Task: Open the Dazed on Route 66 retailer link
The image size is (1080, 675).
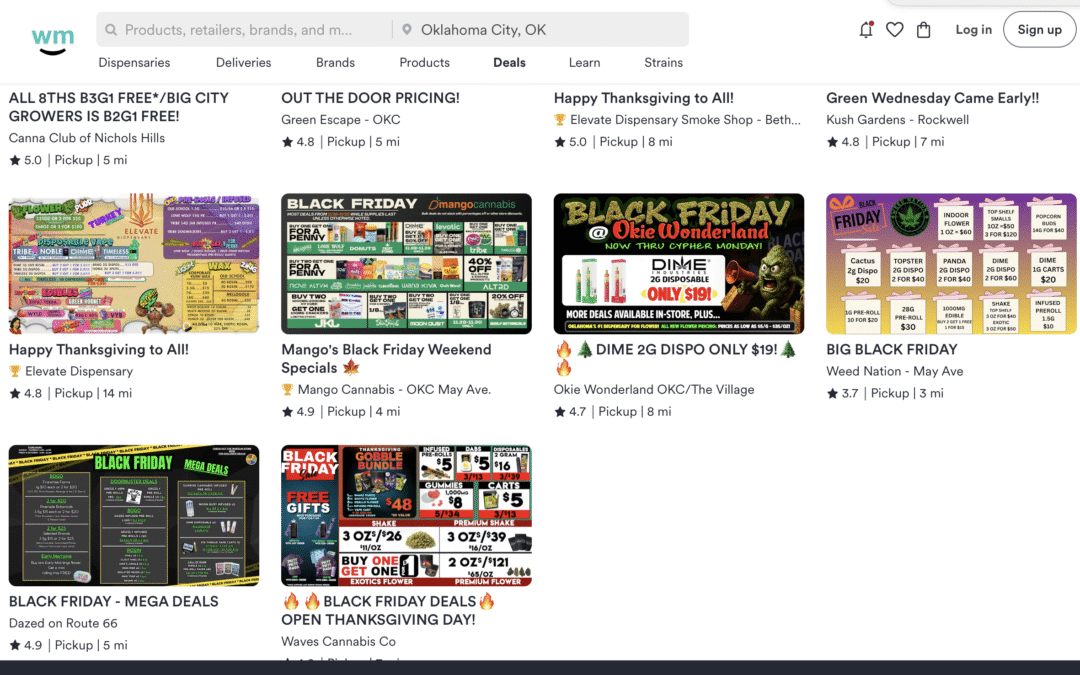Action: (63, 623)
